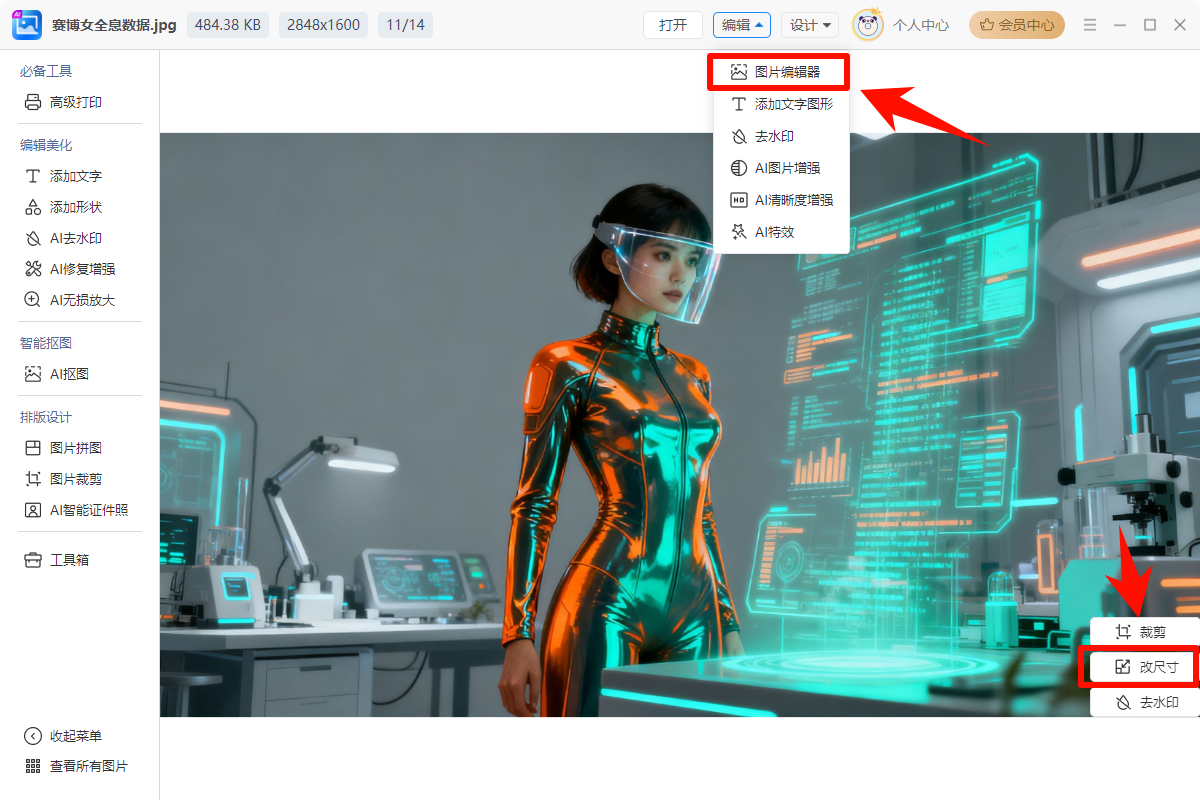Expand the Edit (编辑) dropdown
This screenshot has height=800, width=1200.
click(741, 25)
